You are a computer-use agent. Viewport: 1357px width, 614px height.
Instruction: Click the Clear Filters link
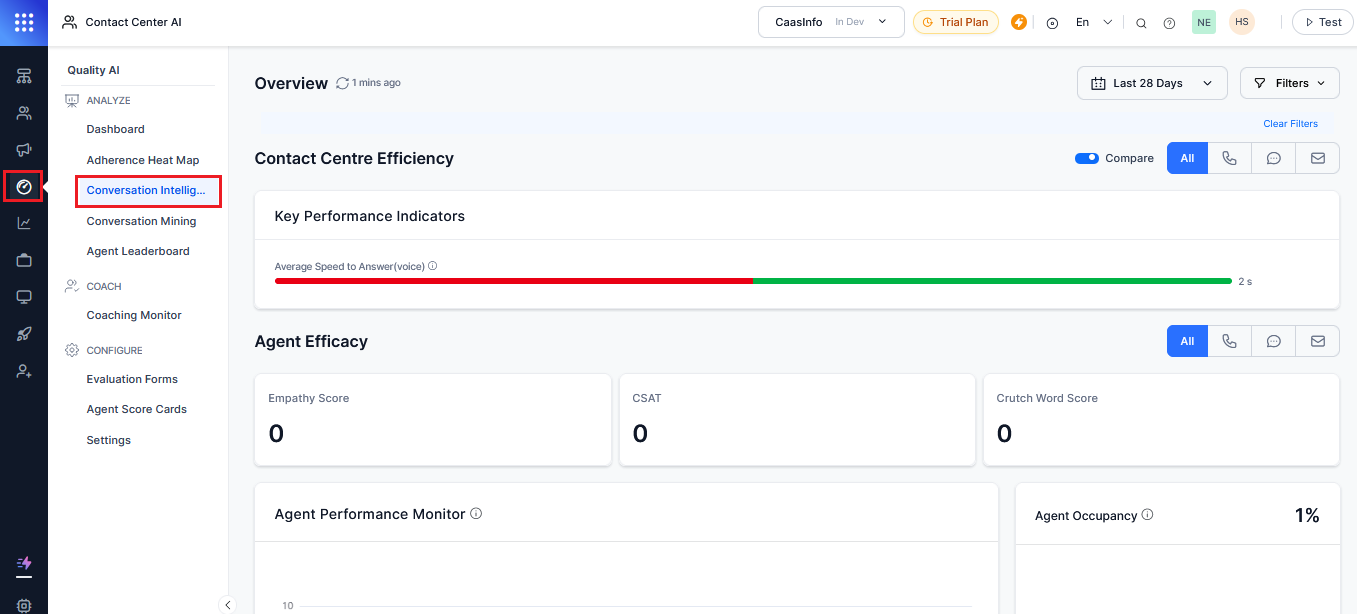click(x=1290, y=124)
